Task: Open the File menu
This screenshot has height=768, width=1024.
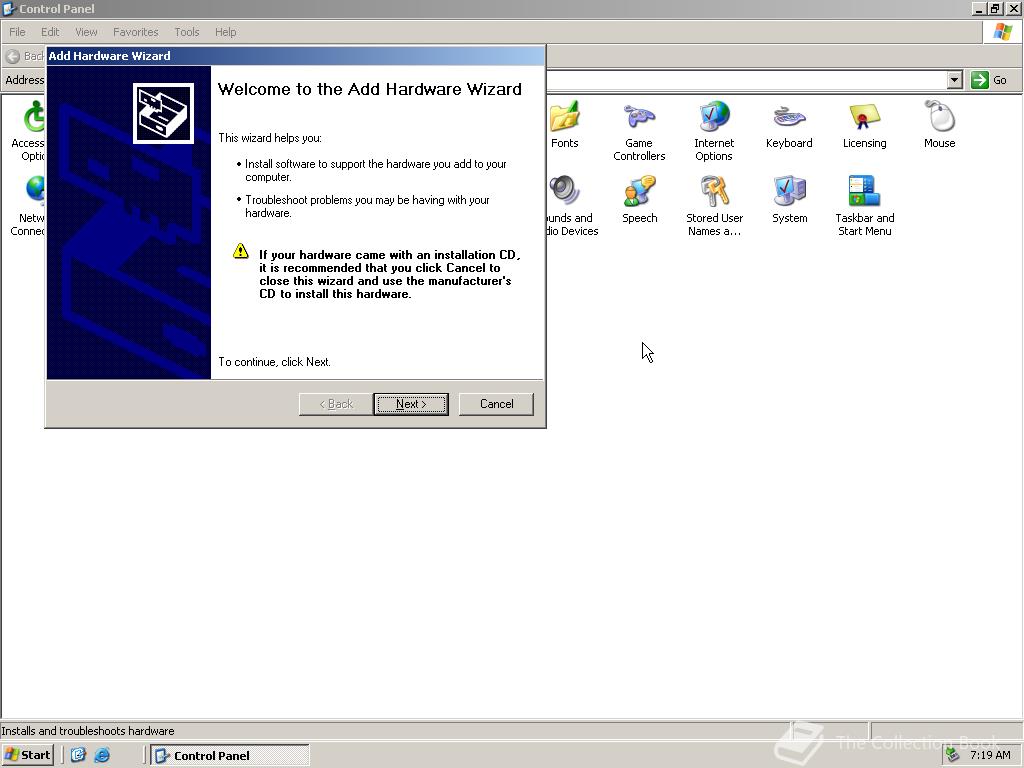Action: click(x=17, y=32)
